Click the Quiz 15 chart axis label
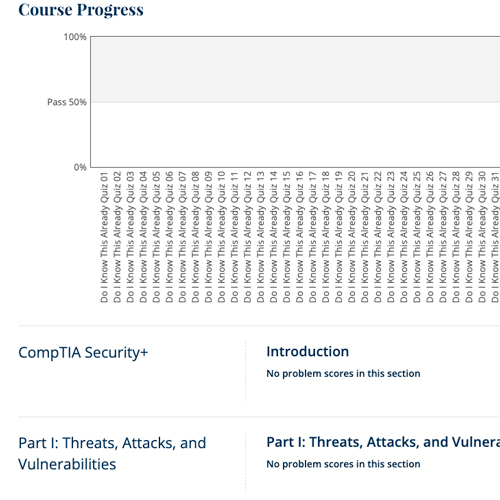Viewport: 500px width, 500px height. (x=287, y=237)
